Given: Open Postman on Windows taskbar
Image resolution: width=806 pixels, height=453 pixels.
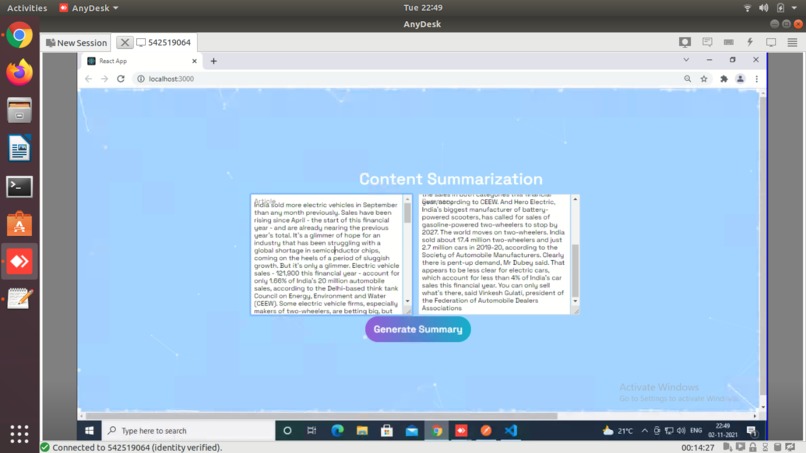Looking at the screenshot, I should pos(486,430).
